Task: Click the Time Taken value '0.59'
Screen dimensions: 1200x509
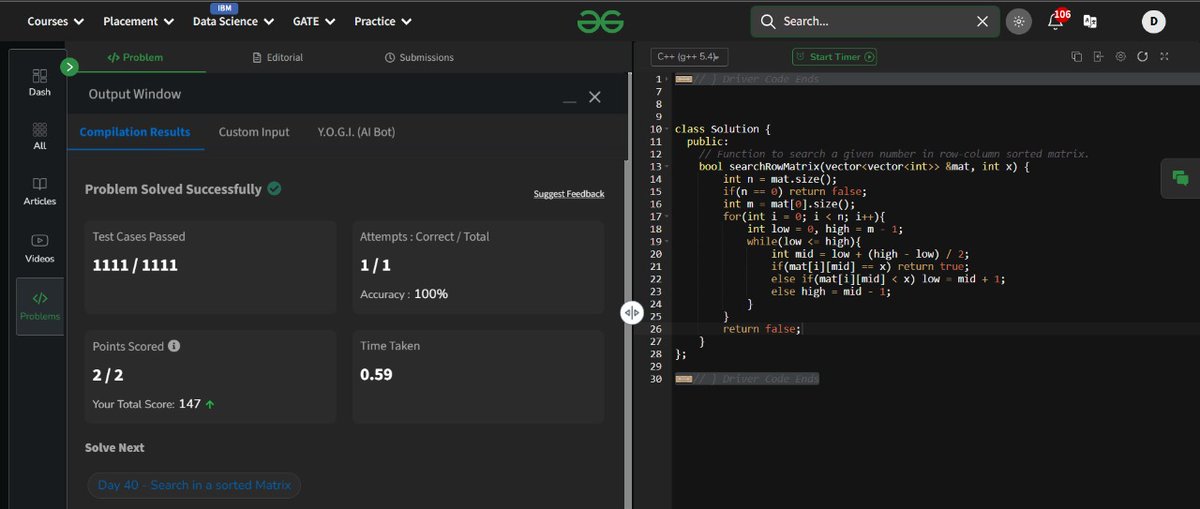Action: pyautogui.click(x=376, y=375)
